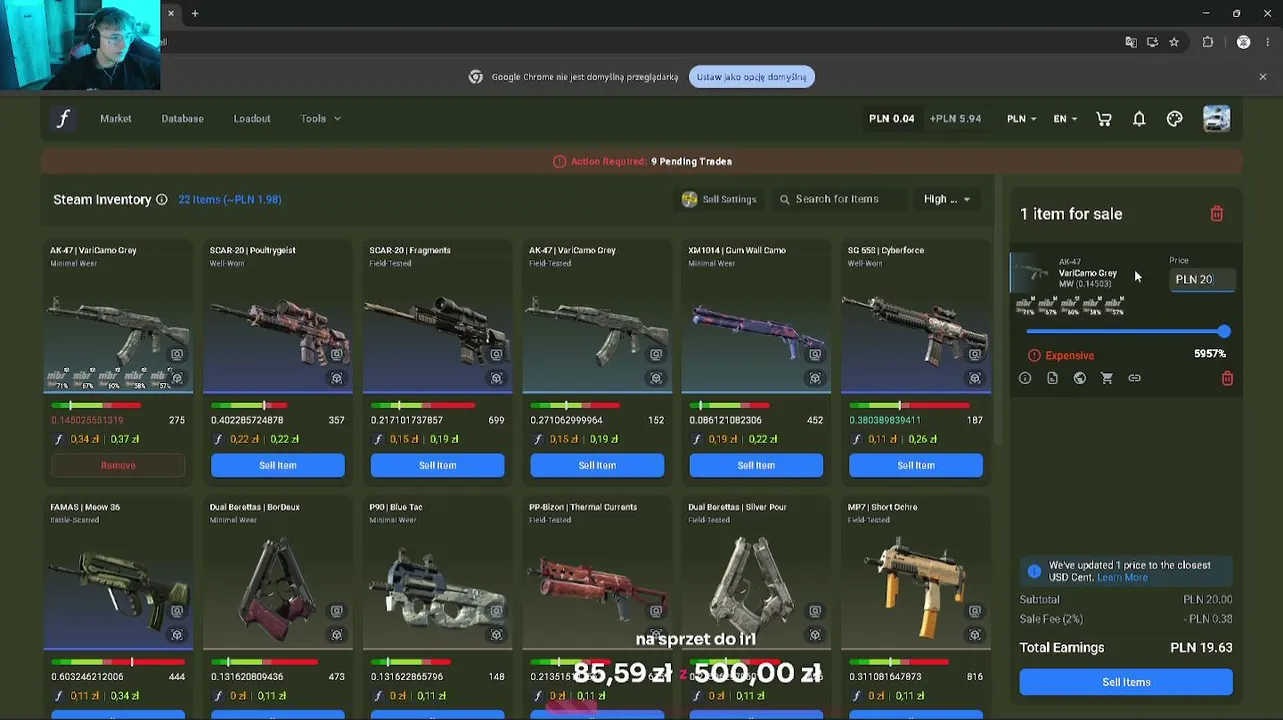Viewport: 1283px width, 720px height.
Task: Open 3D view icon on XM1014 Gum Wall Camo
Action: click(x=815, y=378)
